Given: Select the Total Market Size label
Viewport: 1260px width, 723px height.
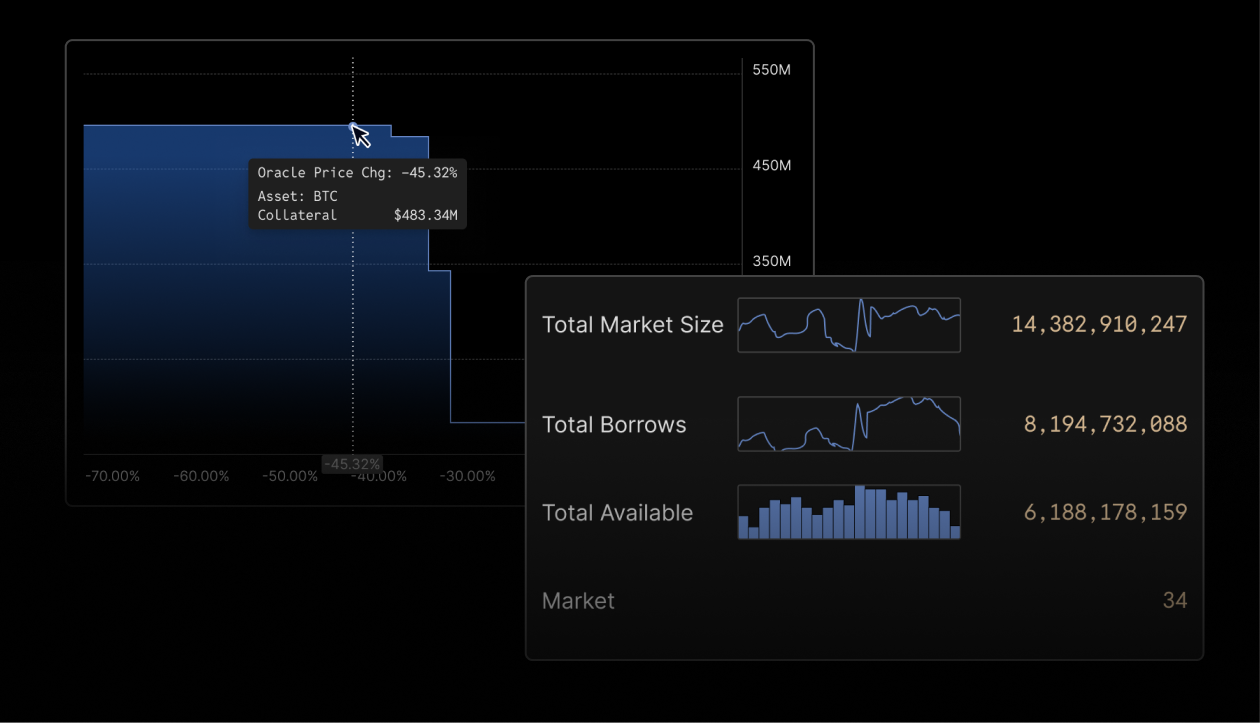Looking at the screenshot, I should point(632,325).
